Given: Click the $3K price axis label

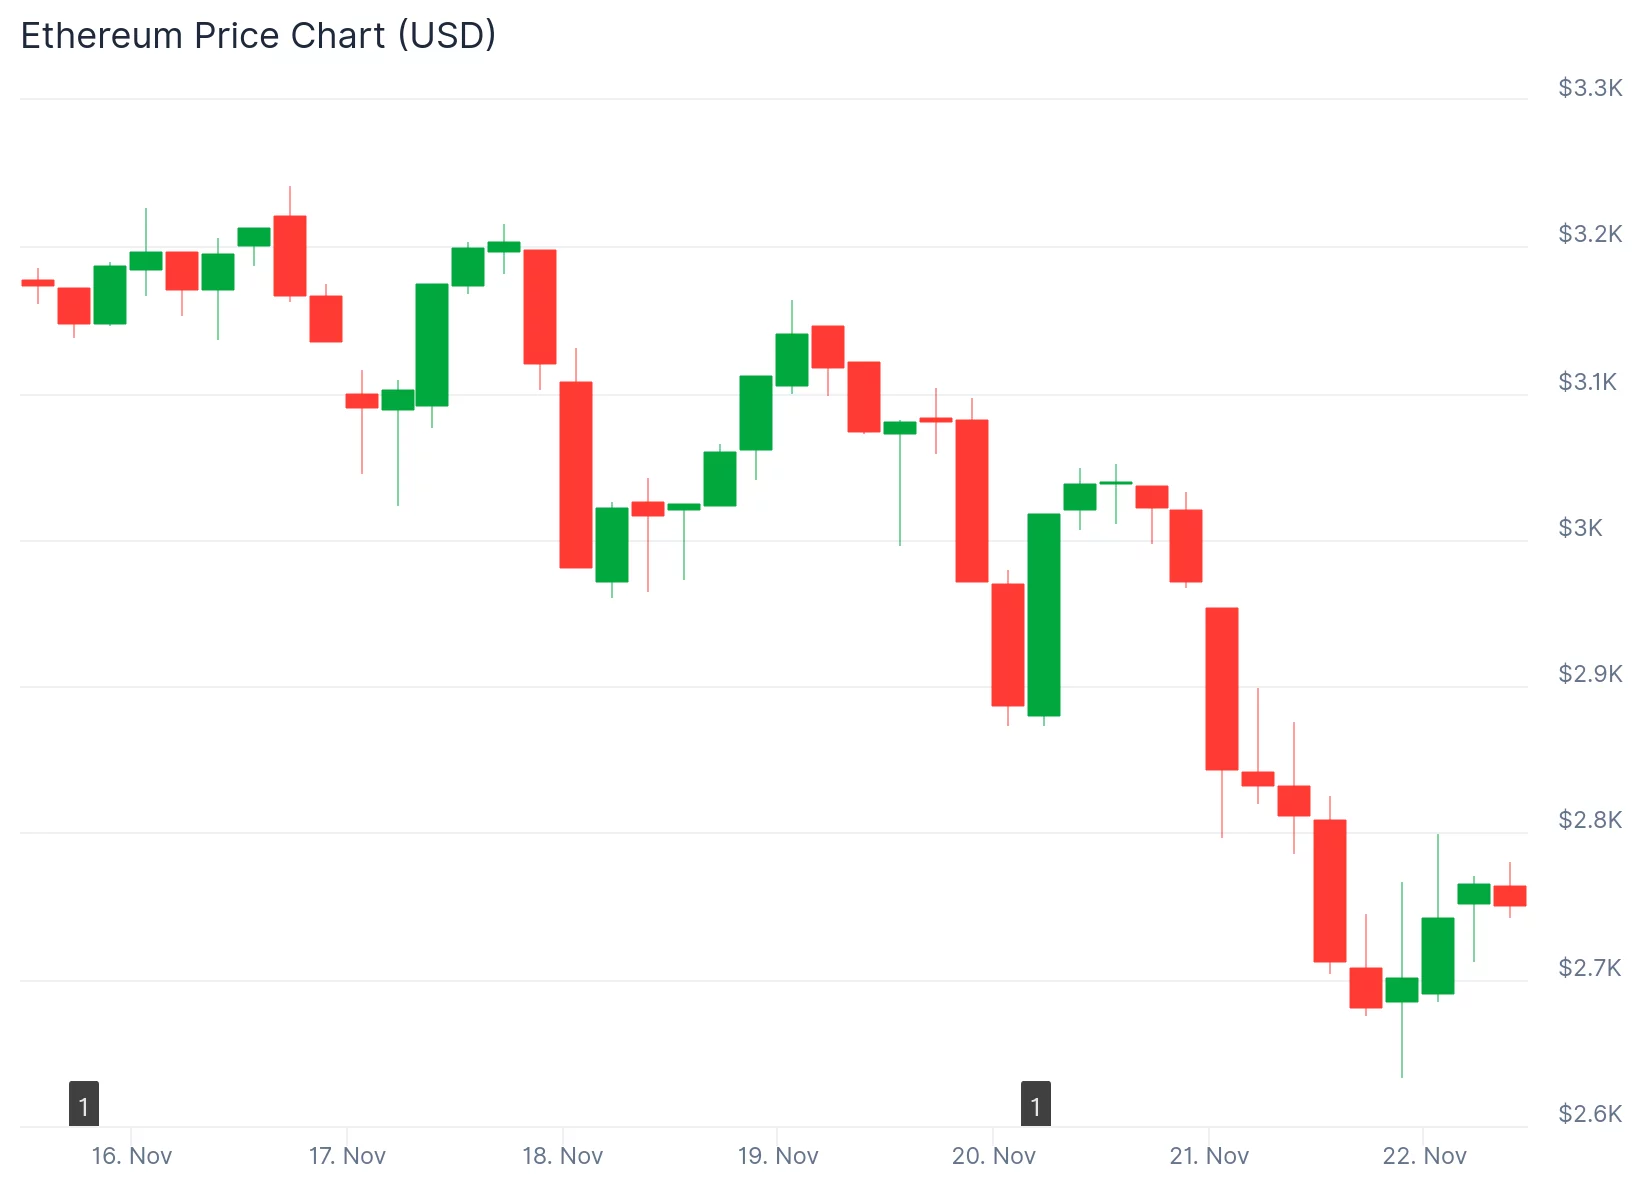Looking at the screenshot, I should click(x=1580, y=528).
